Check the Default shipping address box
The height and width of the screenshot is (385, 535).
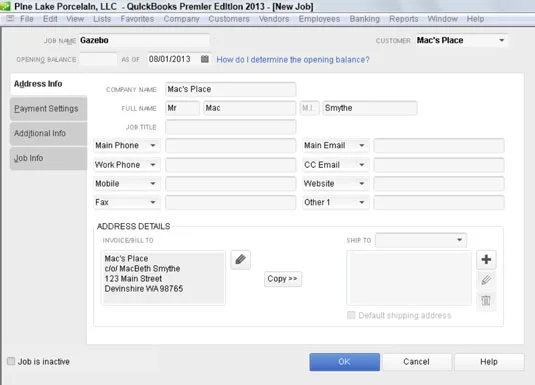point(351,315)
